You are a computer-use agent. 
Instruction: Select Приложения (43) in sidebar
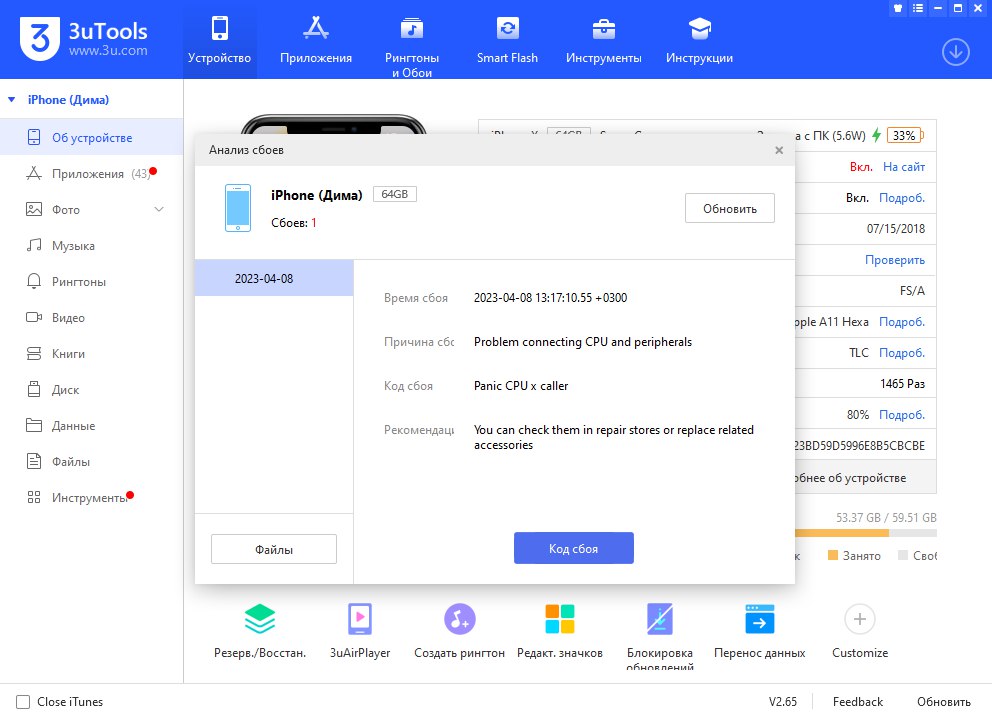coord(92,173)
